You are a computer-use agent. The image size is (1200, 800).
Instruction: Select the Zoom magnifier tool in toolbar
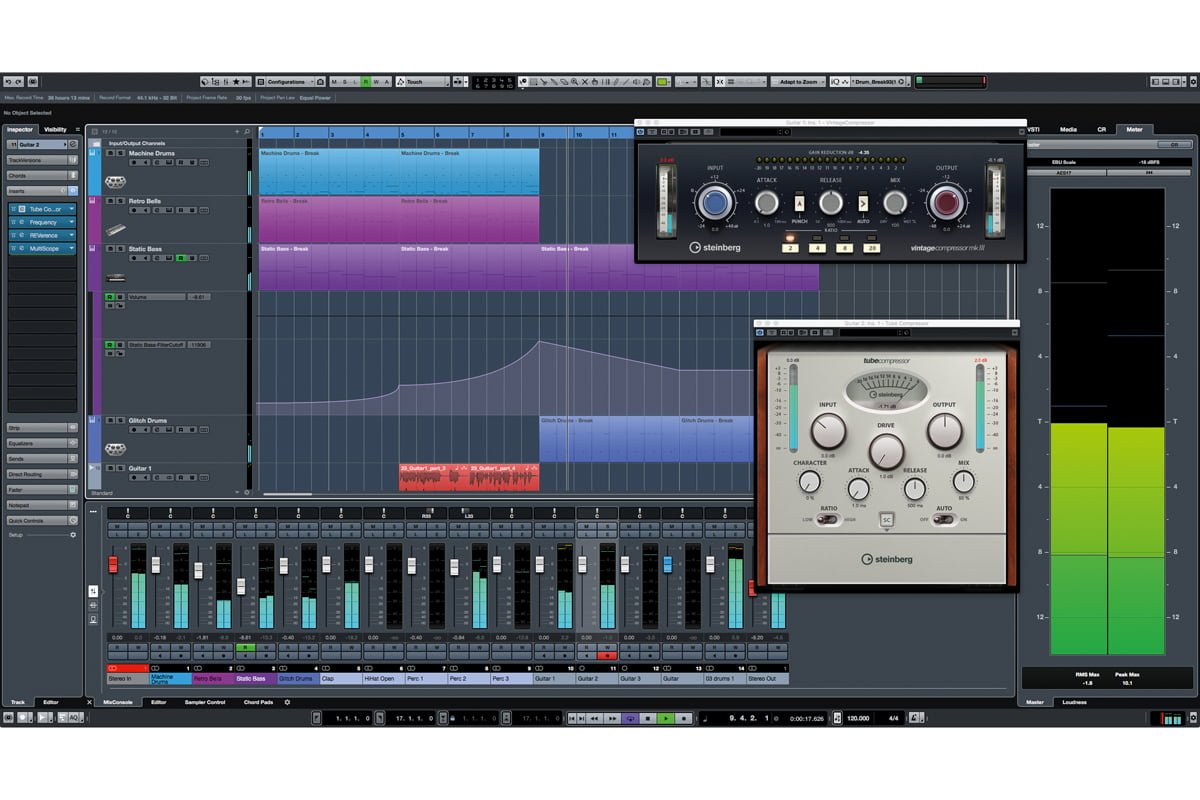pyautogui.click(x=574, y=81)
